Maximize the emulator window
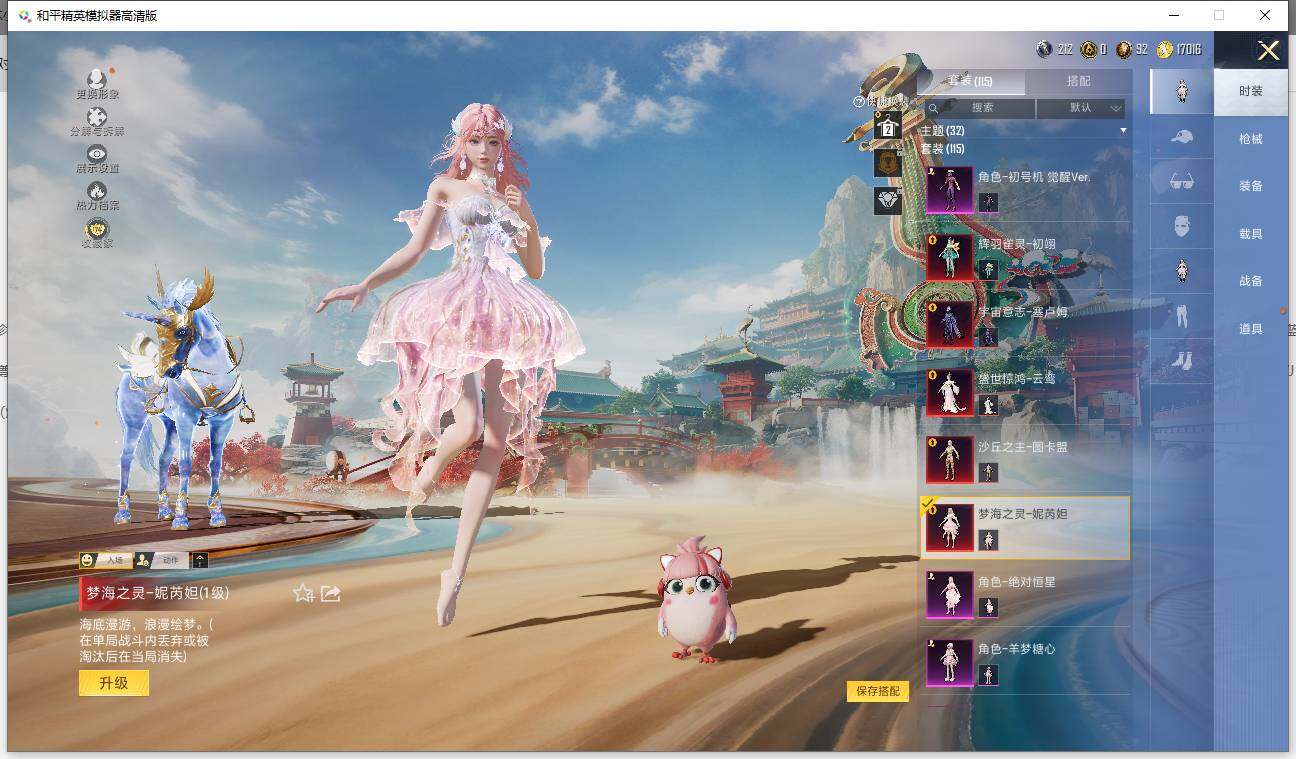The height and width of the screenshot is (759, 1296). pos(1219,15)
